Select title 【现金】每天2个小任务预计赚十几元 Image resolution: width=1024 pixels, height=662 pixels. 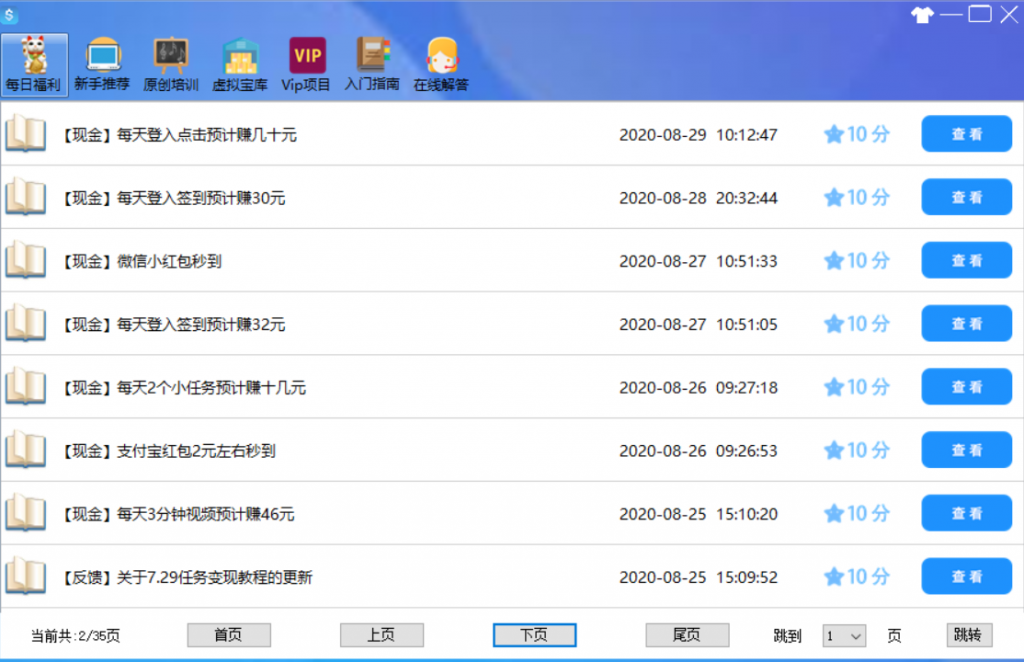coord(184,388)
